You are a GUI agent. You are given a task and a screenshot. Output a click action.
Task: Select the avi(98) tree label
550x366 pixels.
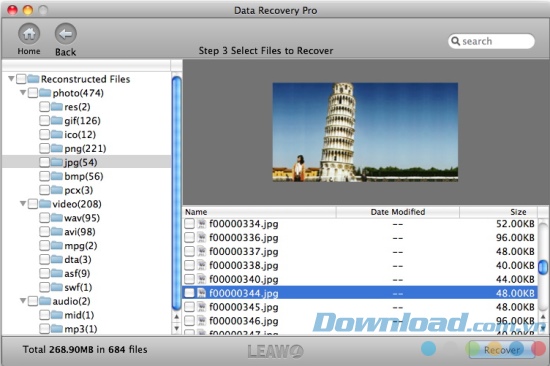pos(80,232)
